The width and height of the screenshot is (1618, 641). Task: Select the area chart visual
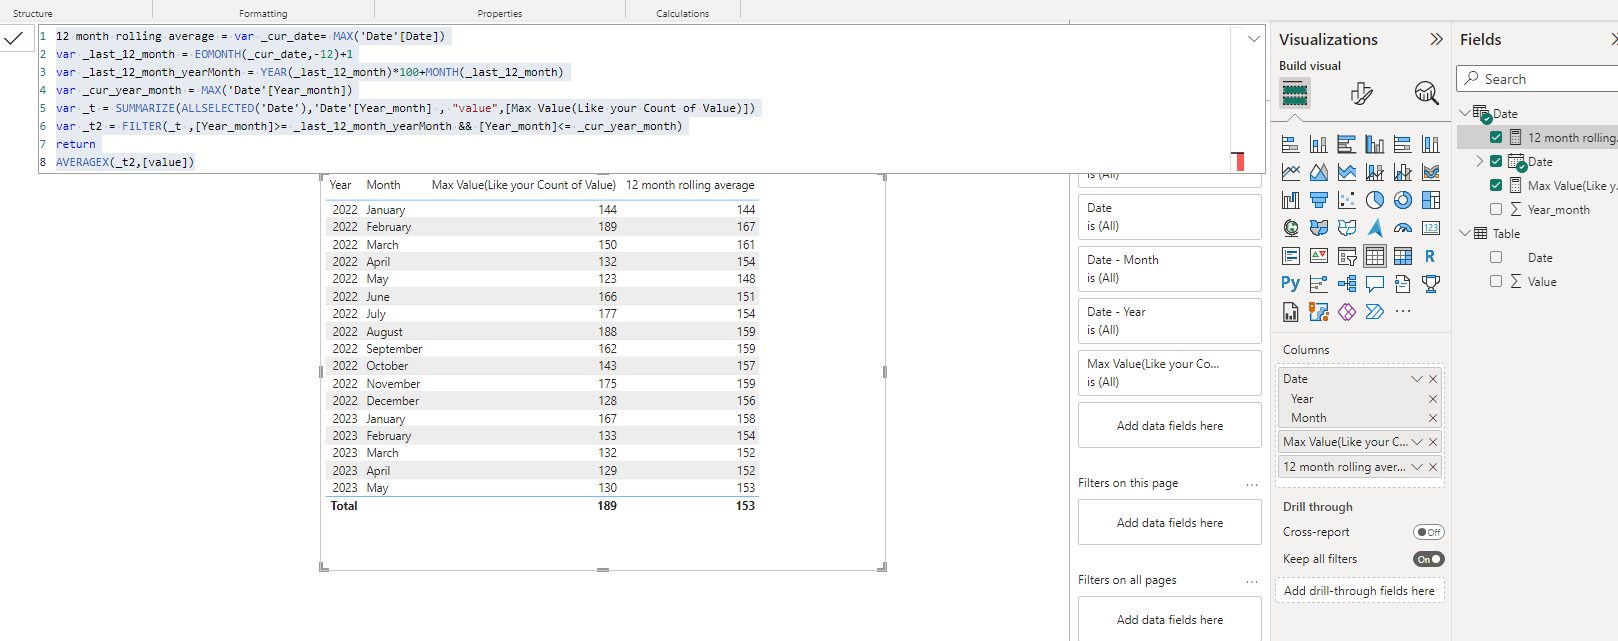(x=1319, y=173)
